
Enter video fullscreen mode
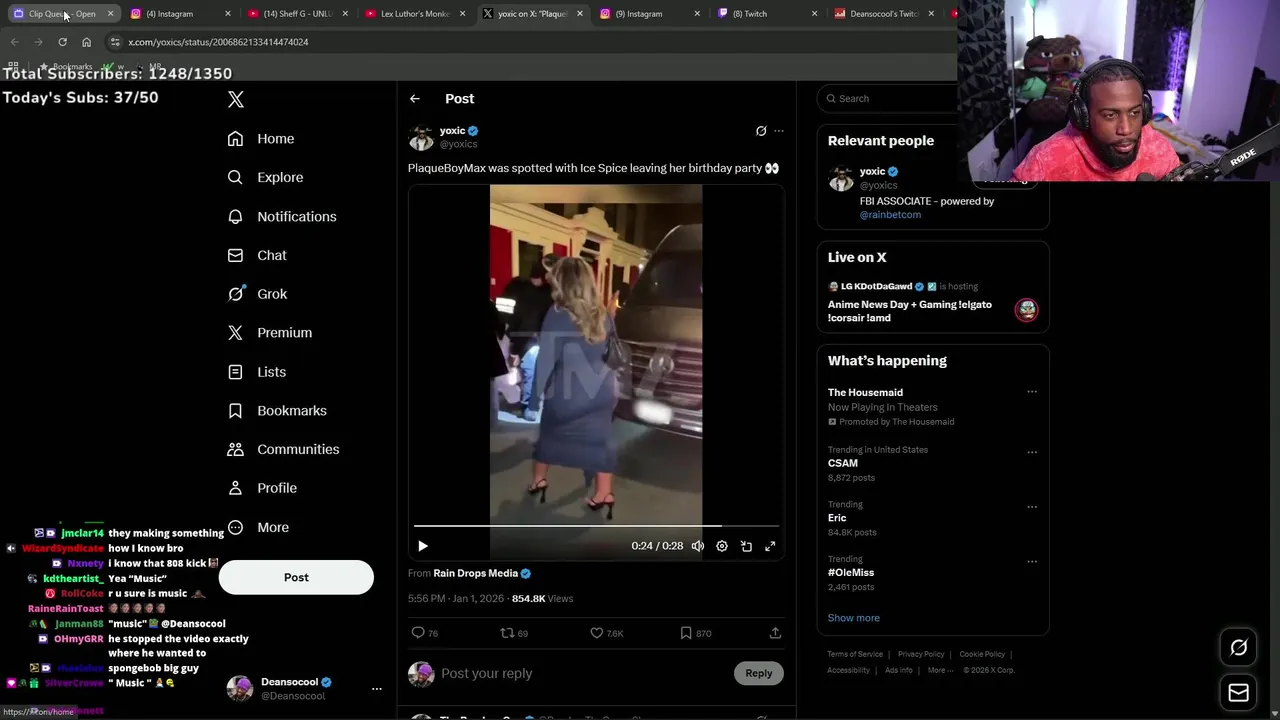[770, 546]
